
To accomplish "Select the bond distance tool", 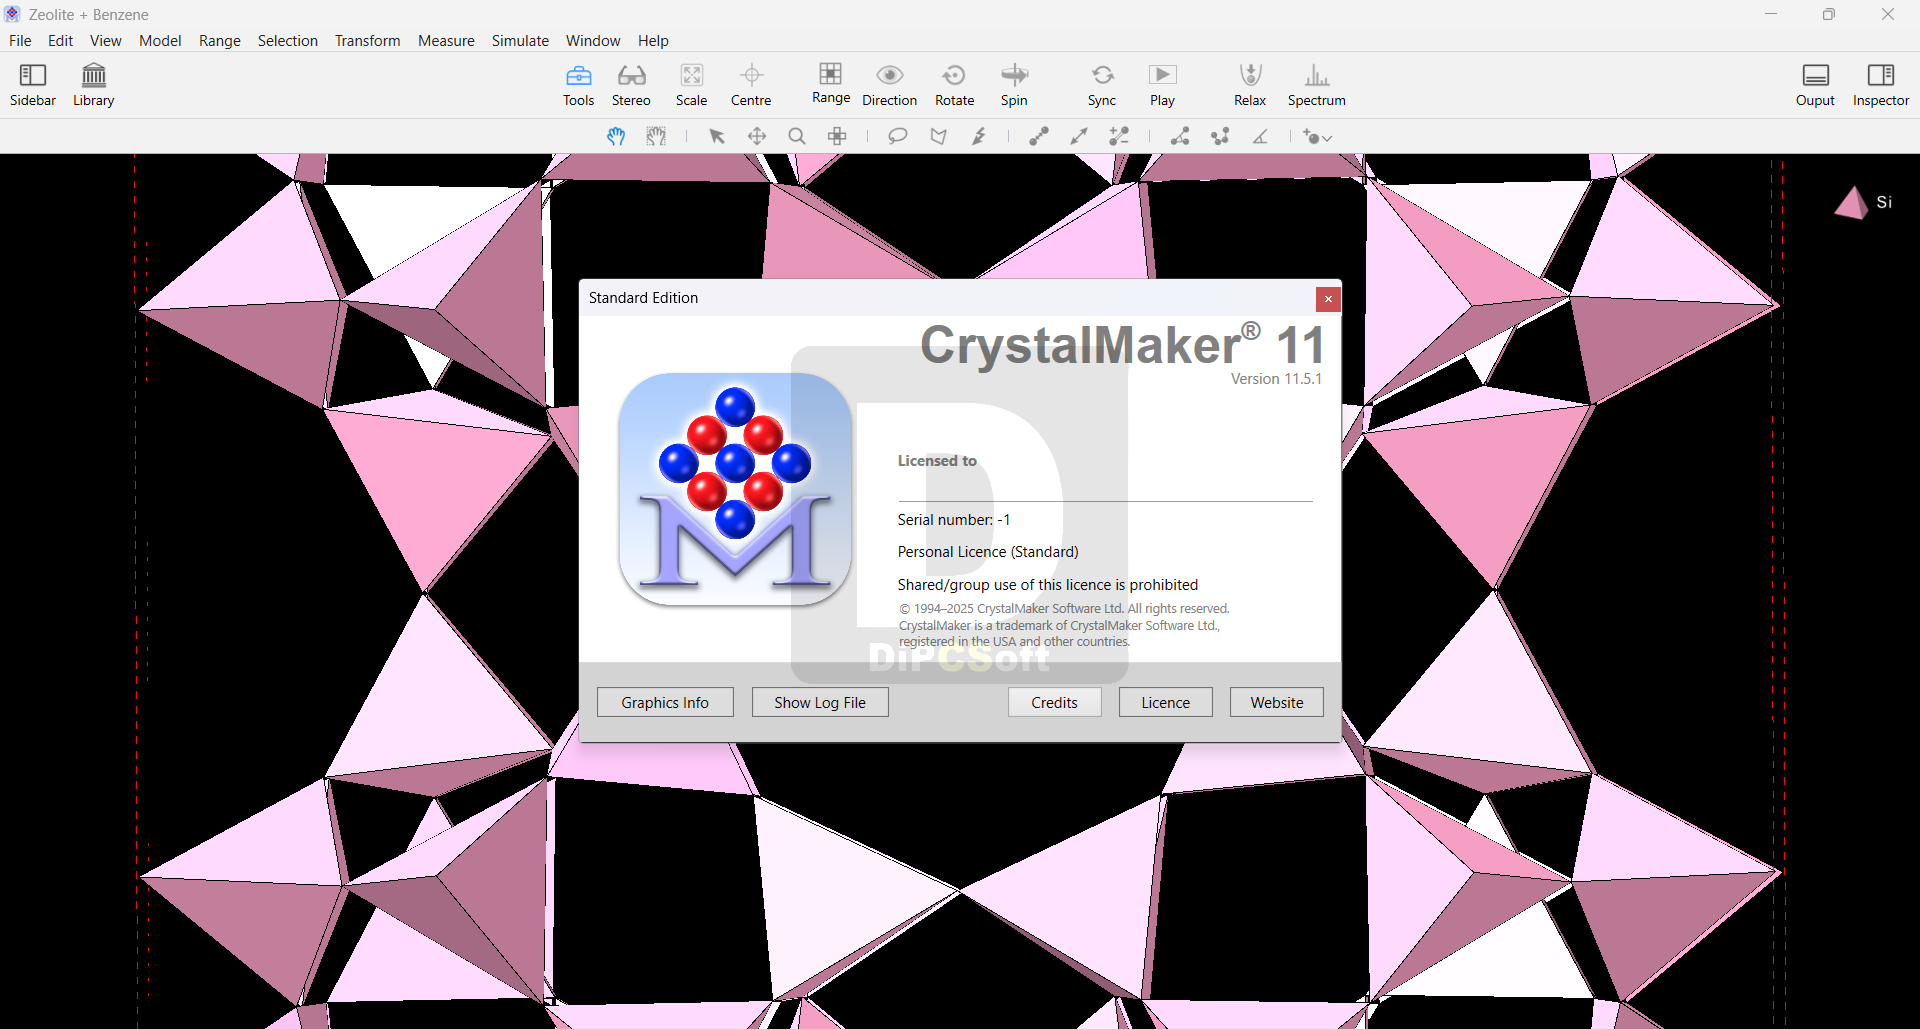I will (1039, 136).
